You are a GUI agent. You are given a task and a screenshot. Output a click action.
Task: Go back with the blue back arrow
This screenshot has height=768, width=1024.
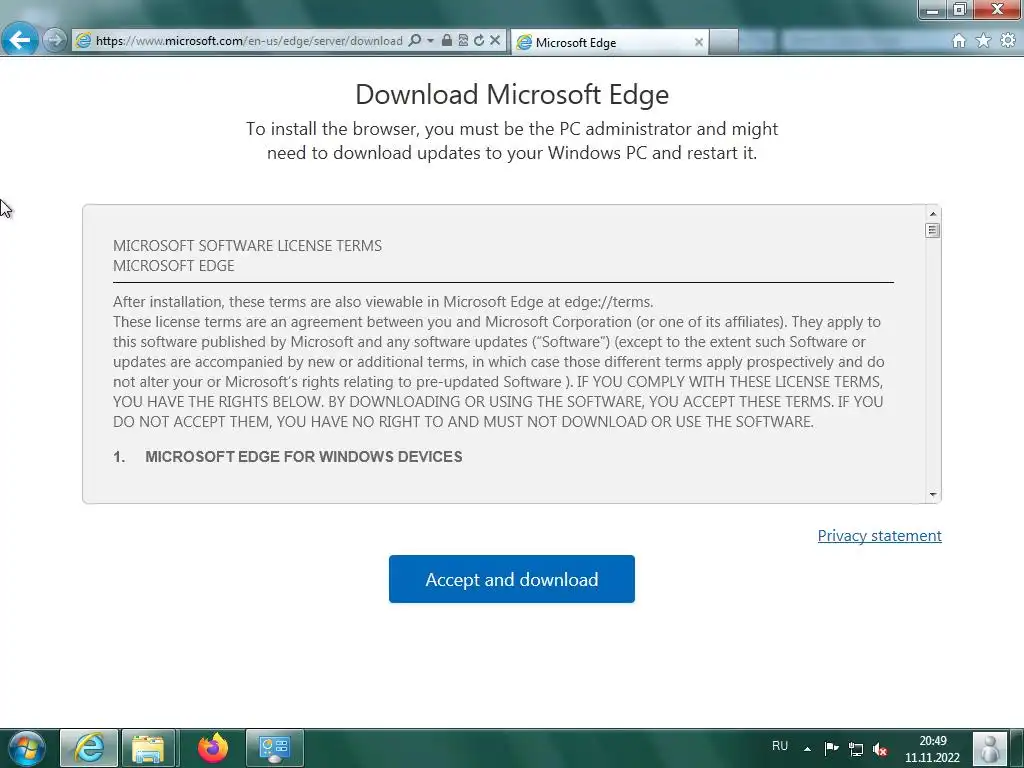click(x=20, y=40)
